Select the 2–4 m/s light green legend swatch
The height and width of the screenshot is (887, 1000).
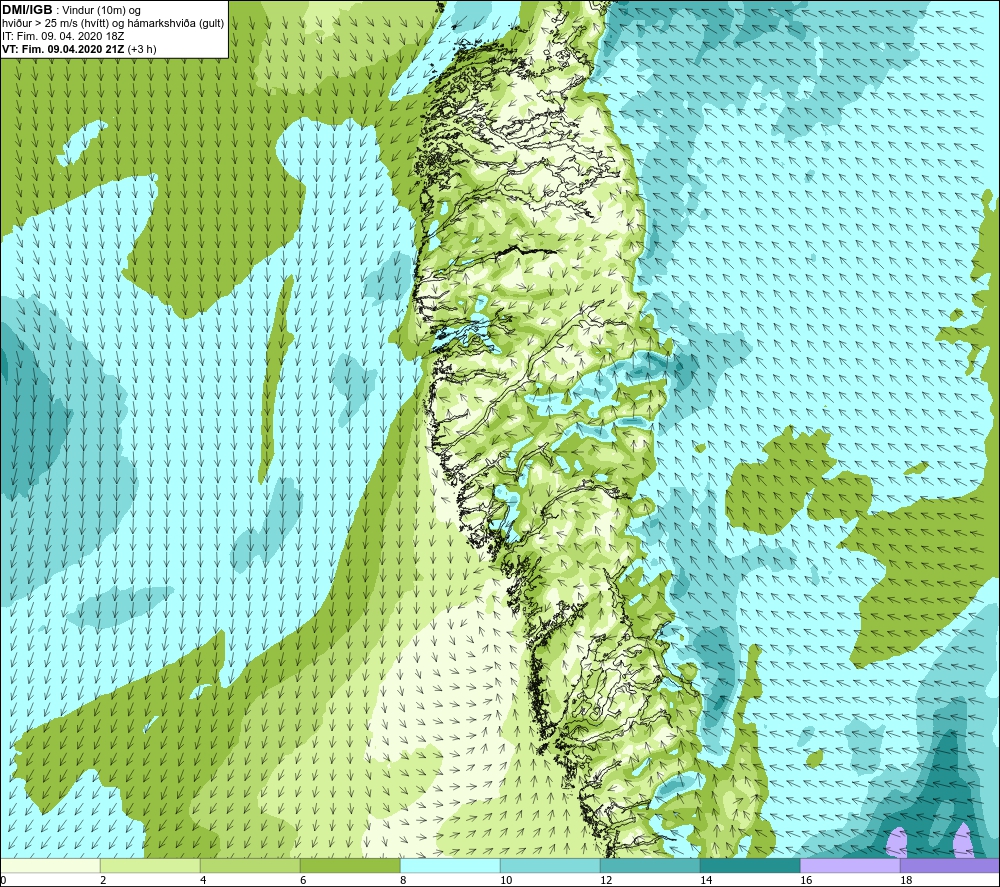coord(150,865)
